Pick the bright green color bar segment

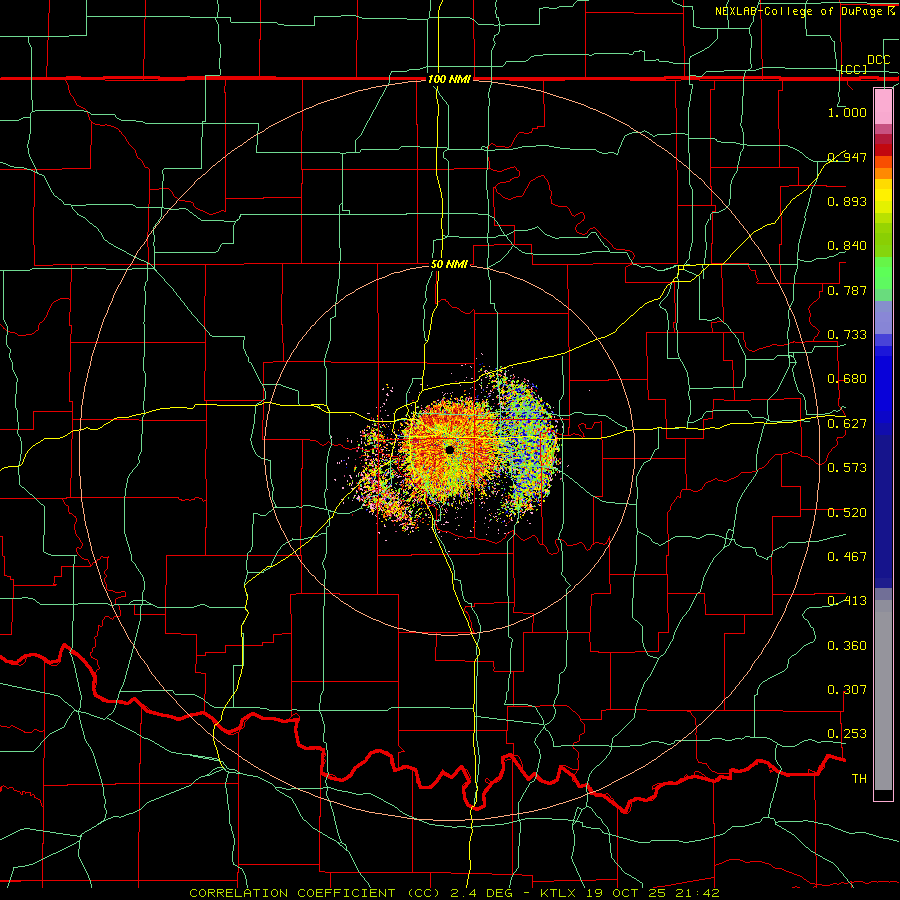click(x=883, y=273)
